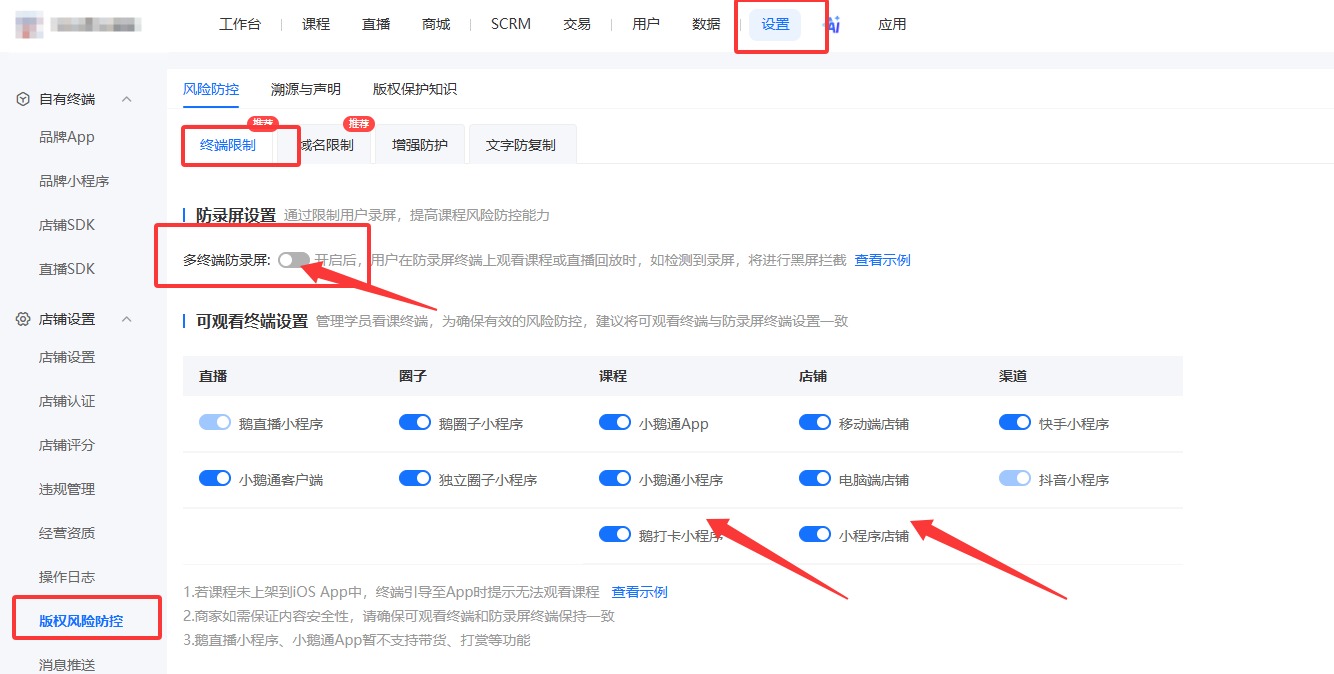The height and width of the screenshot is (674, 1334).
Task: Select 域名限制 sub-tab
Action: pyautogui.click(x=326, y=145)
